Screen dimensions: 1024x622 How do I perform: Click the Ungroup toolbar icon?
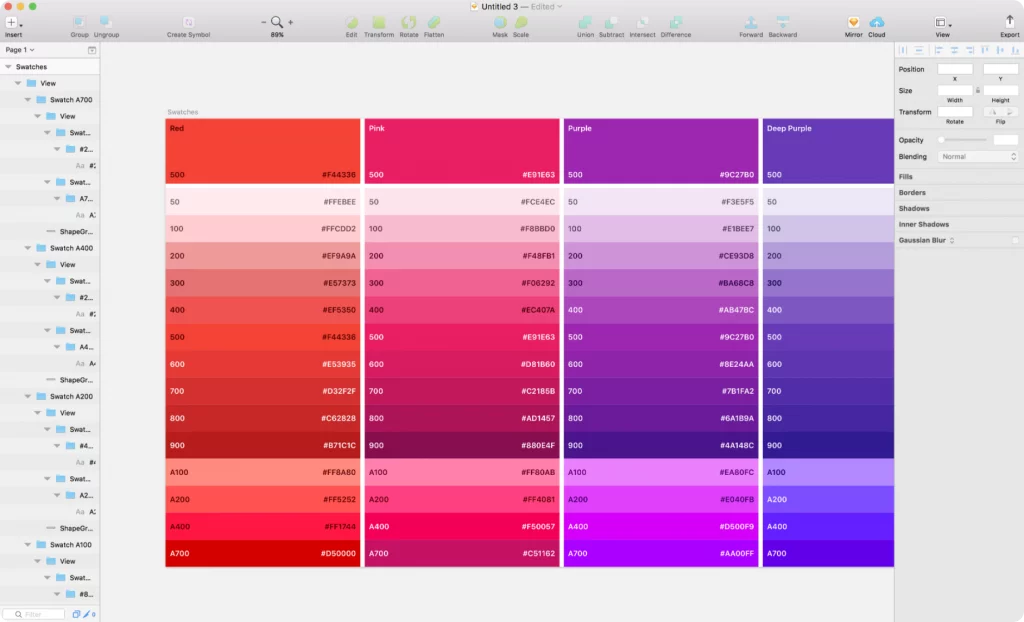106,22
